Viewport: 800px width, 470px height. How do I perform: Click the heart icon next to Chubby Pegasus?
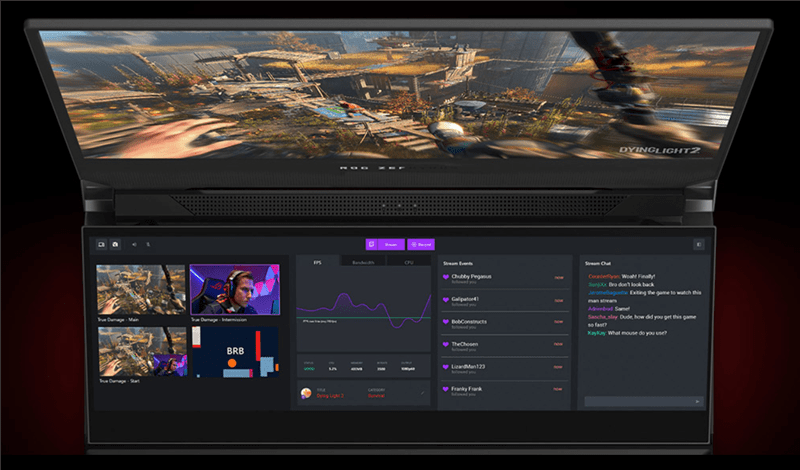click(x=446, y=278)
